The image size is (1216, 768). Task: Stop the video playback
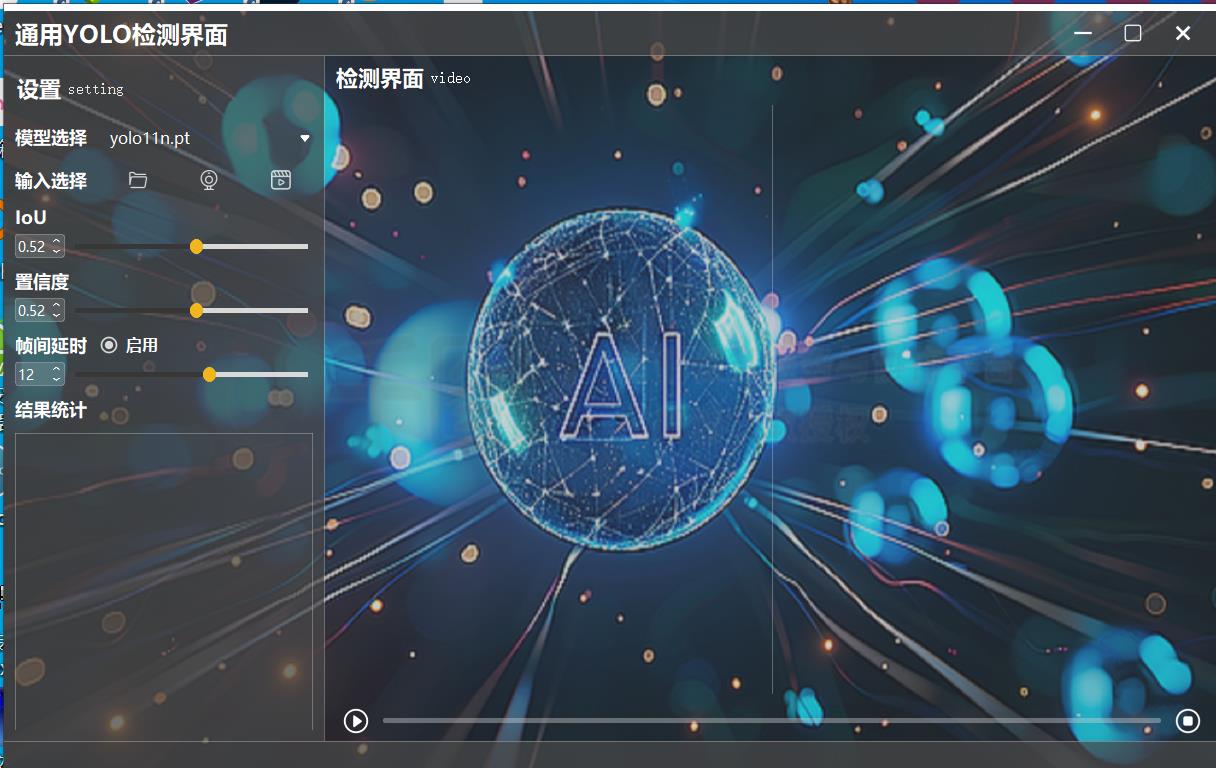[1186, 720]
